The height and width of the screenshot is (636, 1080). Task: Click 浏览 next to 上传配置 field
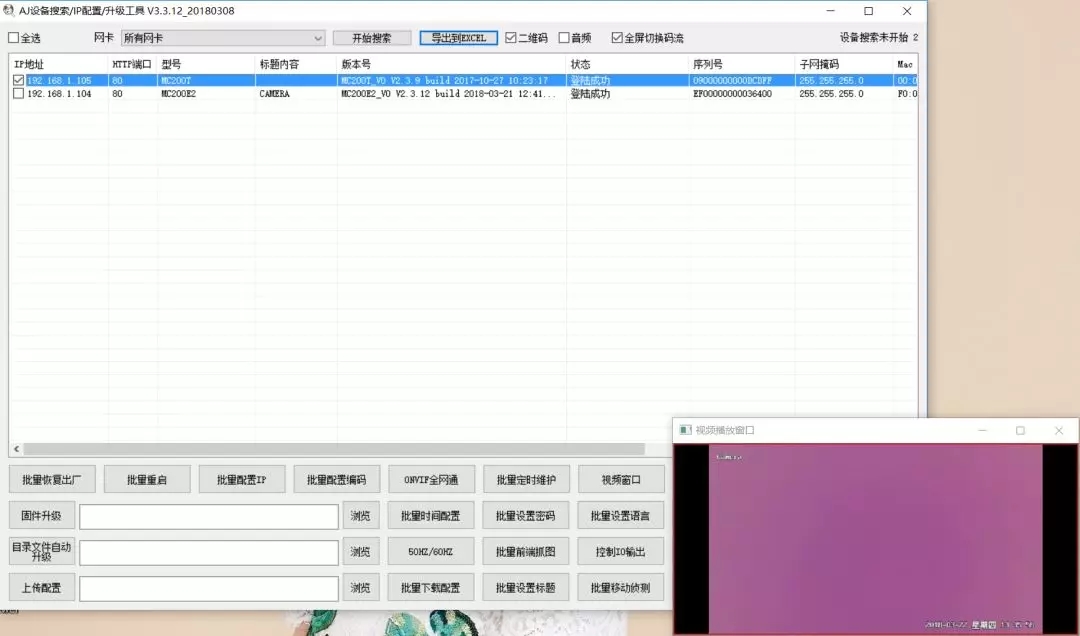pyautogui.click(x=360, y=588)
